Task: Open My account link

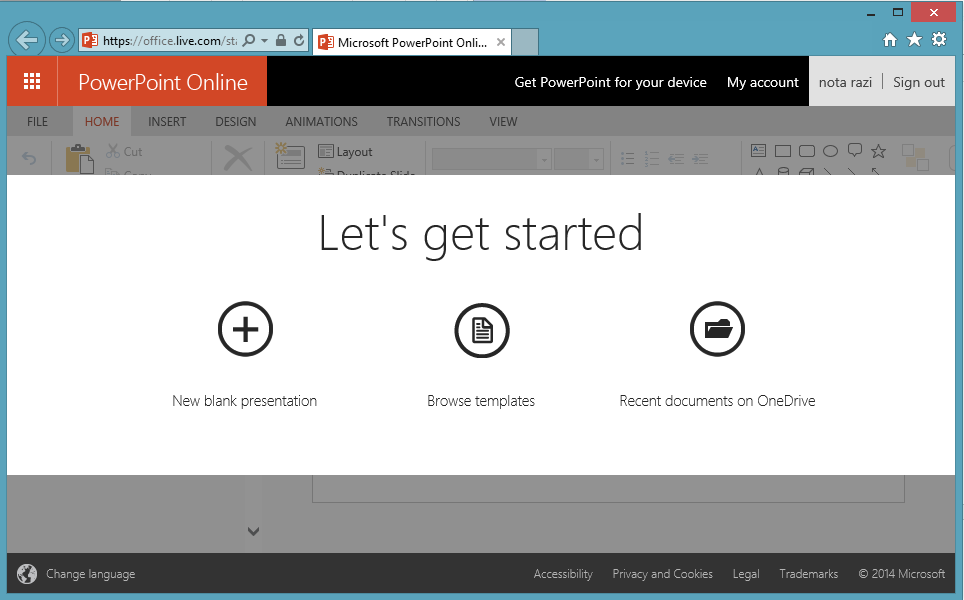Action: 762,82
